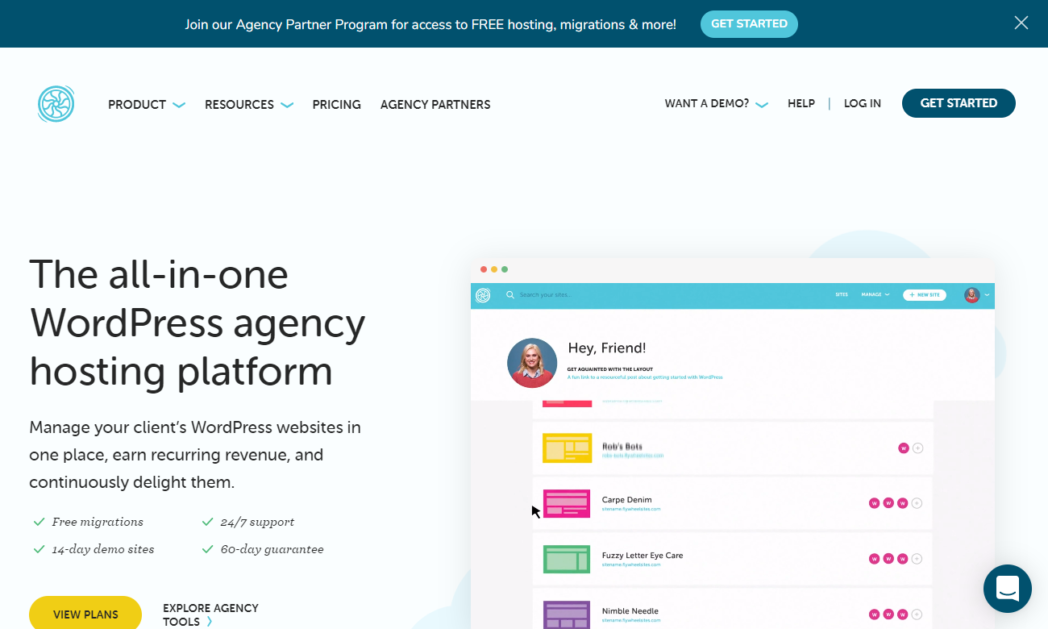The width and height of the screenshot is (1048, 629).
Task: Click plus circle on Rob's Bots row
Action: [918, 448]
